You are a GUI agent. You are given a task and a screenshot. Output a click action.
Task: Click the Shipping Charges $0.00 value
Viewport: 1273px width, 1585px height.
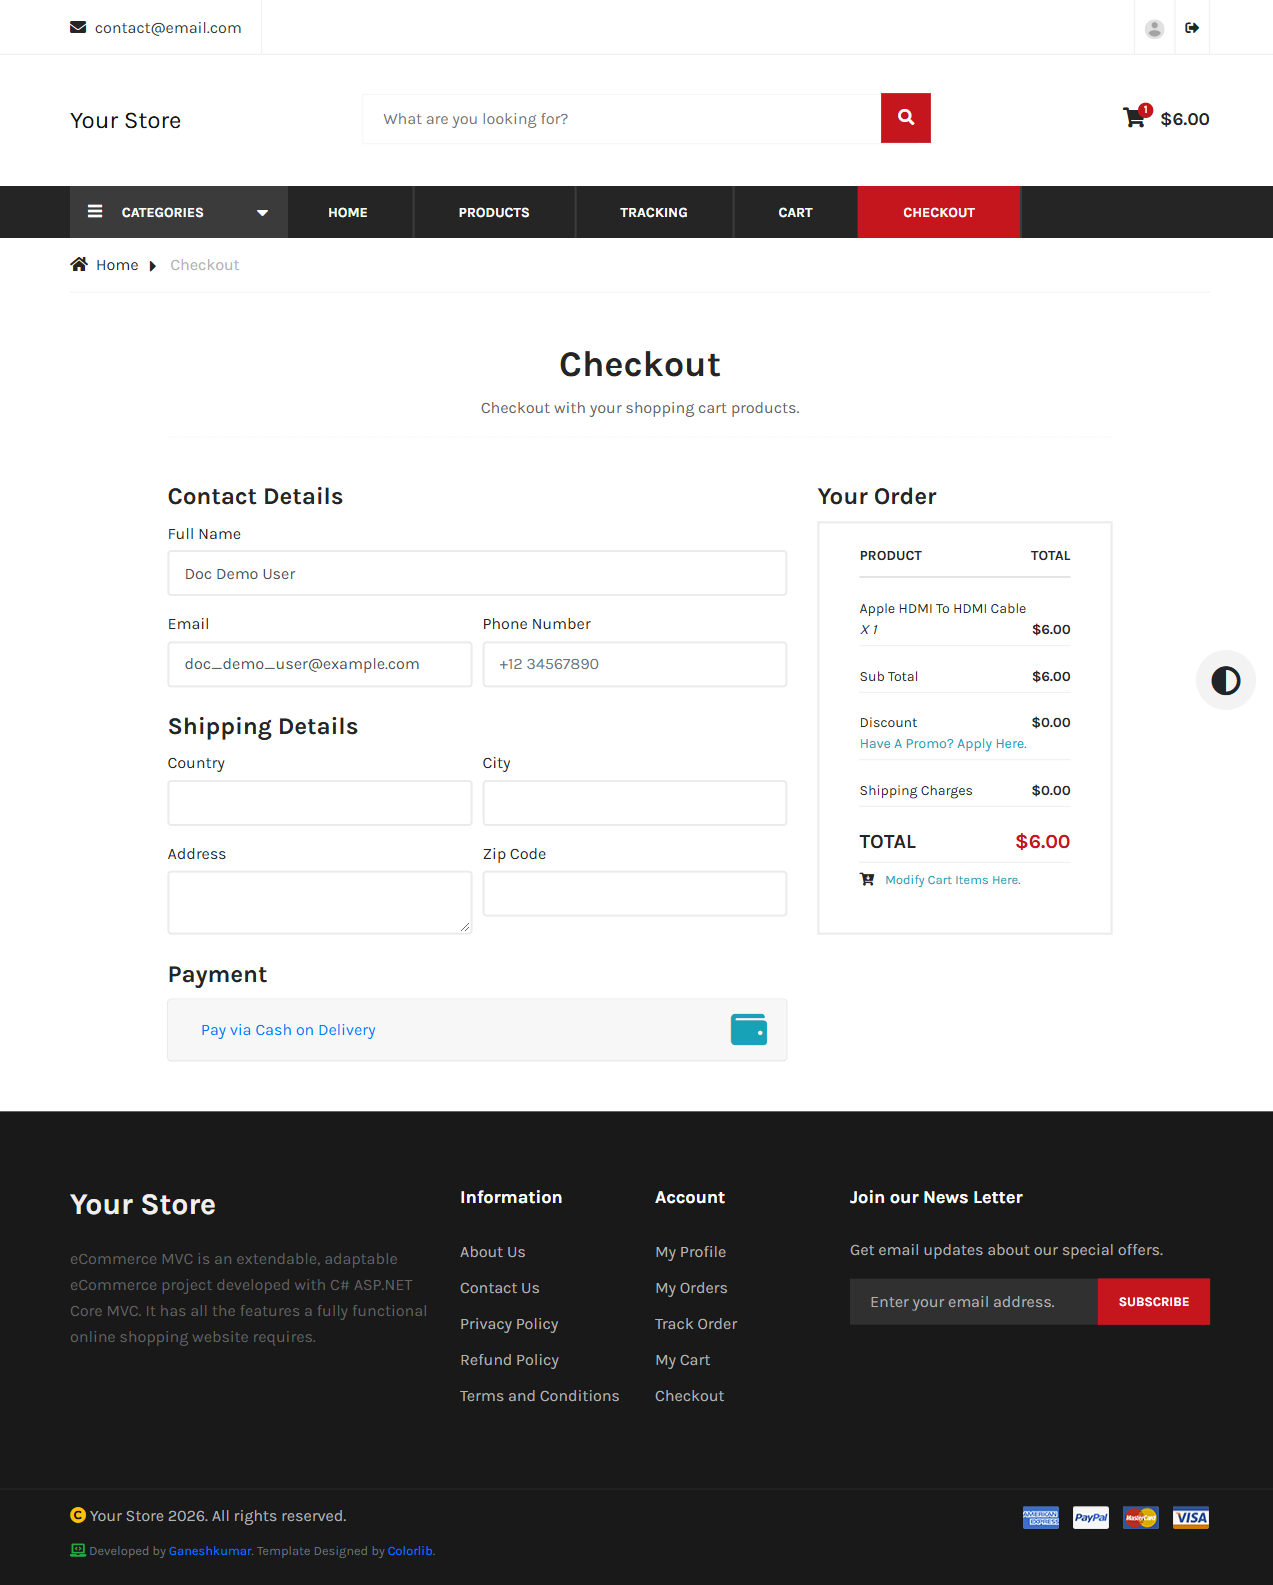(1051, 790)
